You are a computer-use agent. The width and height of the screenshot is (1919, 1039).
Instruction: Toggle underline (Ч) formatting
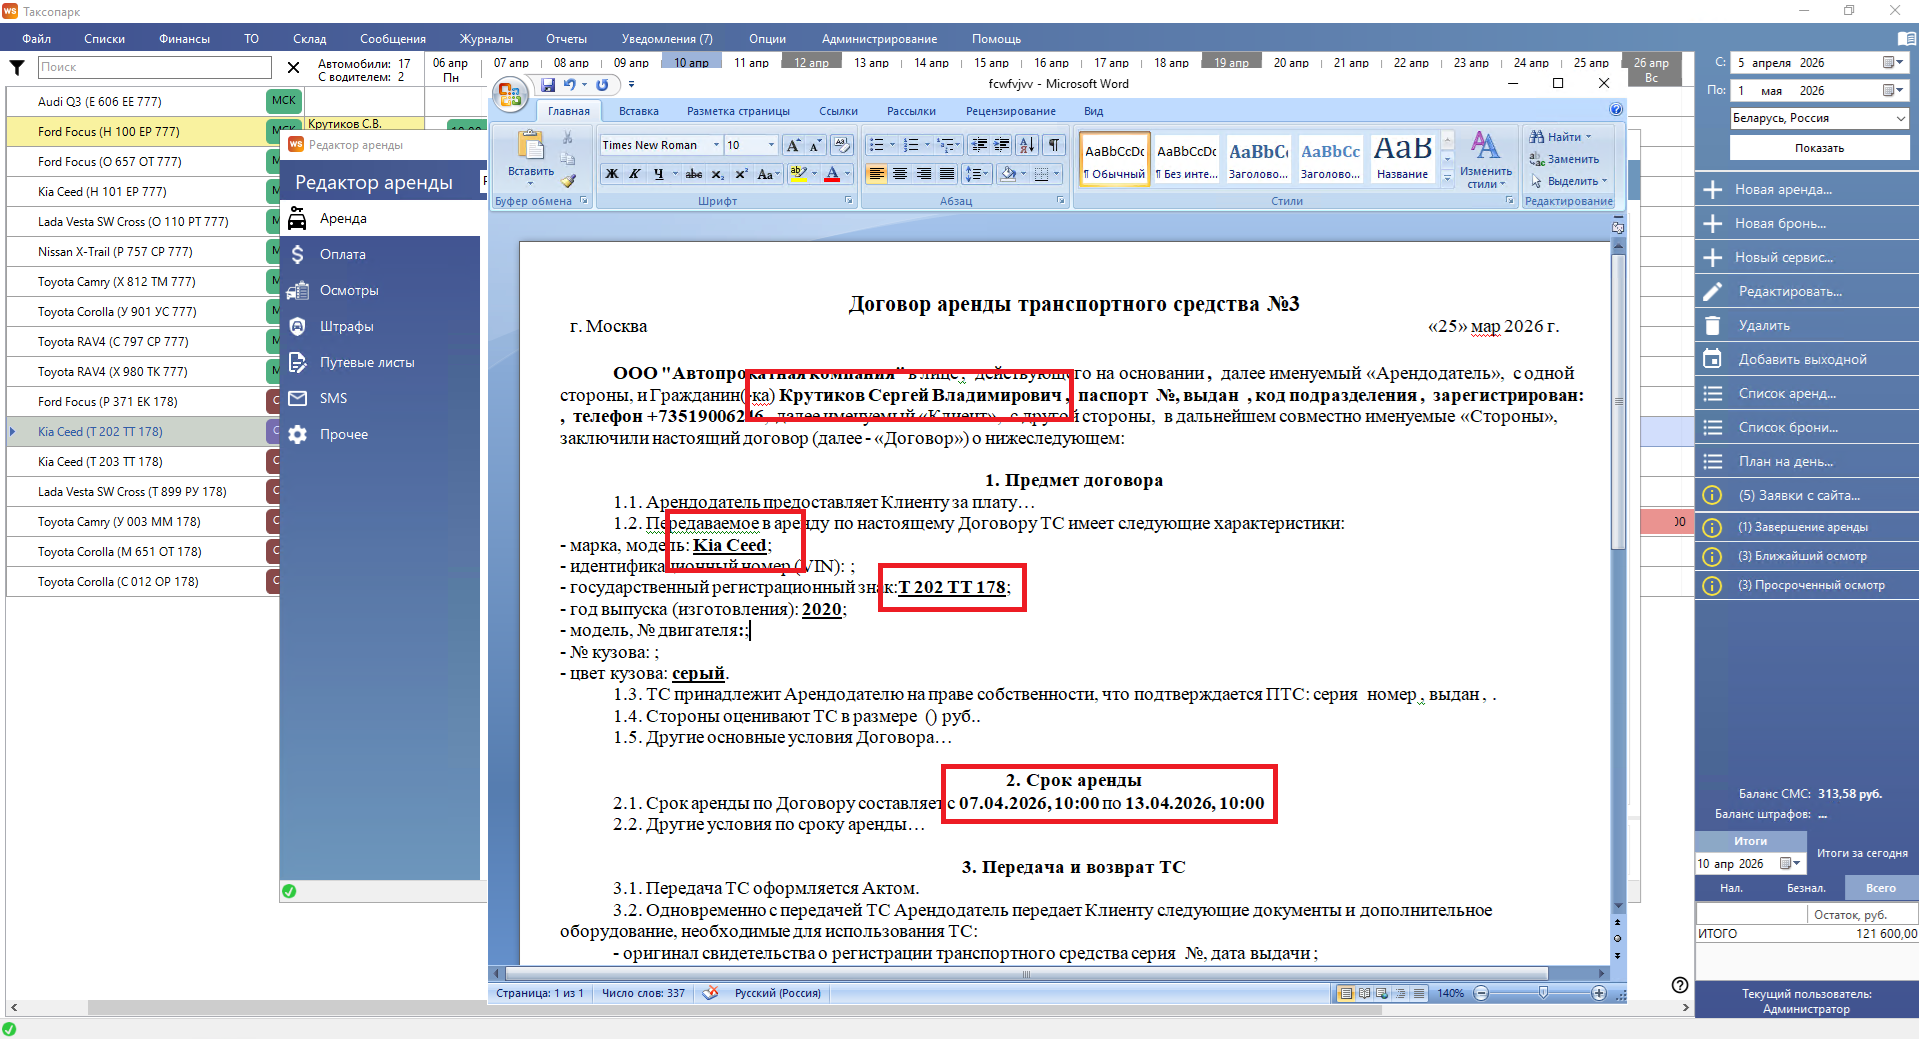coord(658,174)
